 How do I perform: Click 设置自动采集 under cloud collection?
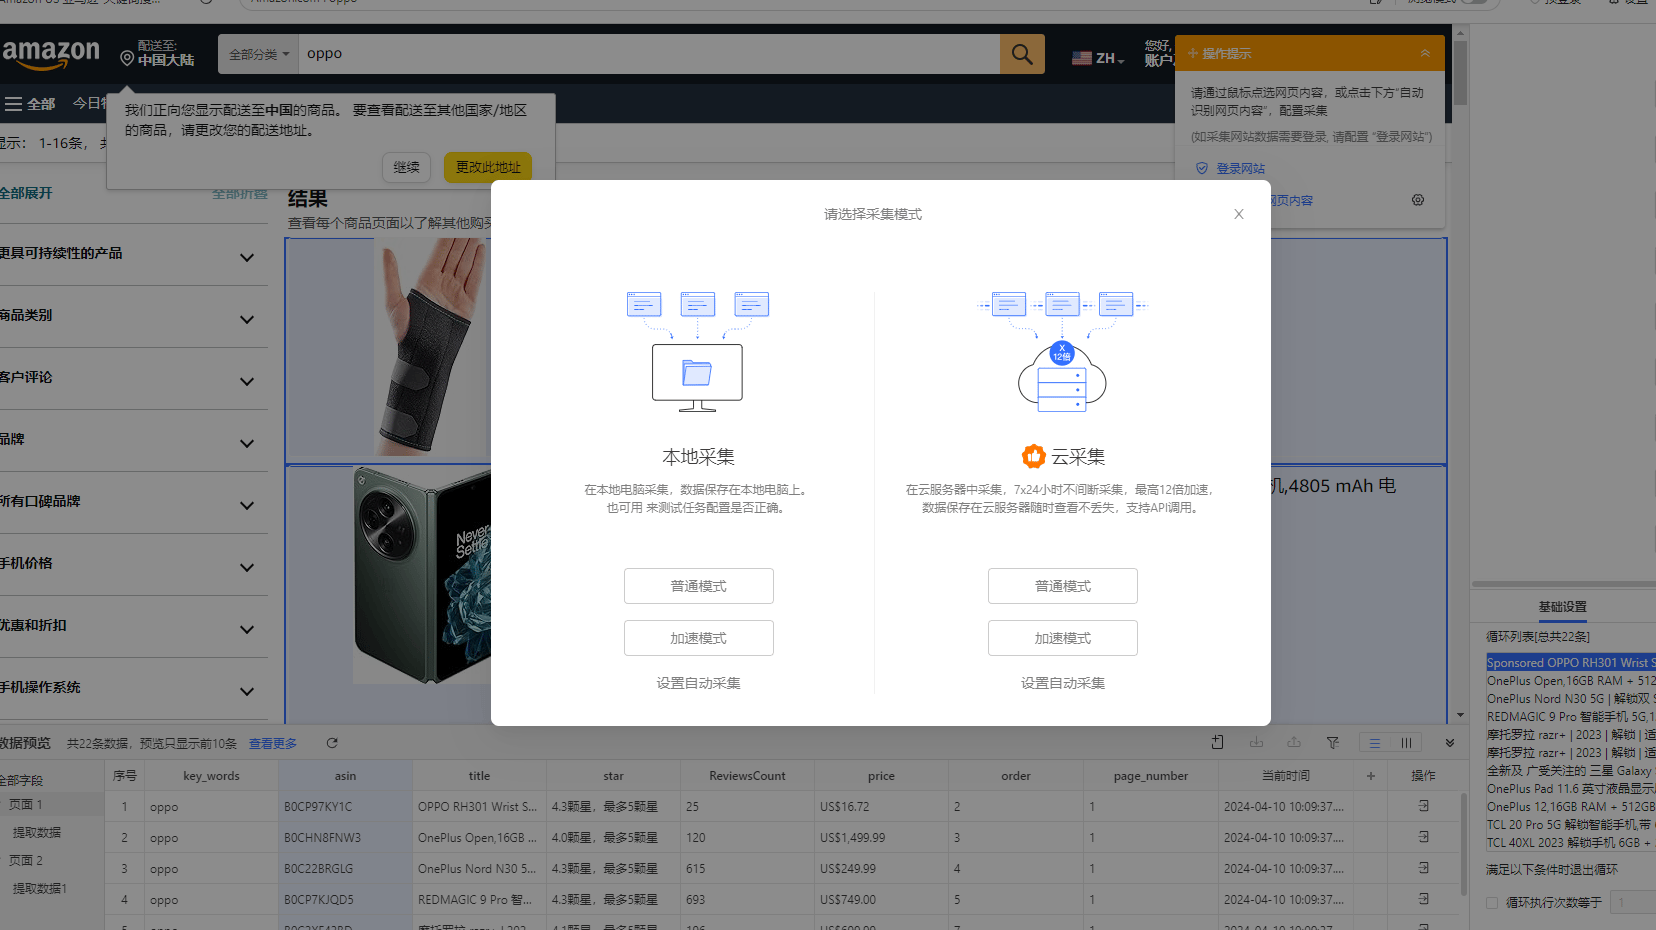(1063, 683)
